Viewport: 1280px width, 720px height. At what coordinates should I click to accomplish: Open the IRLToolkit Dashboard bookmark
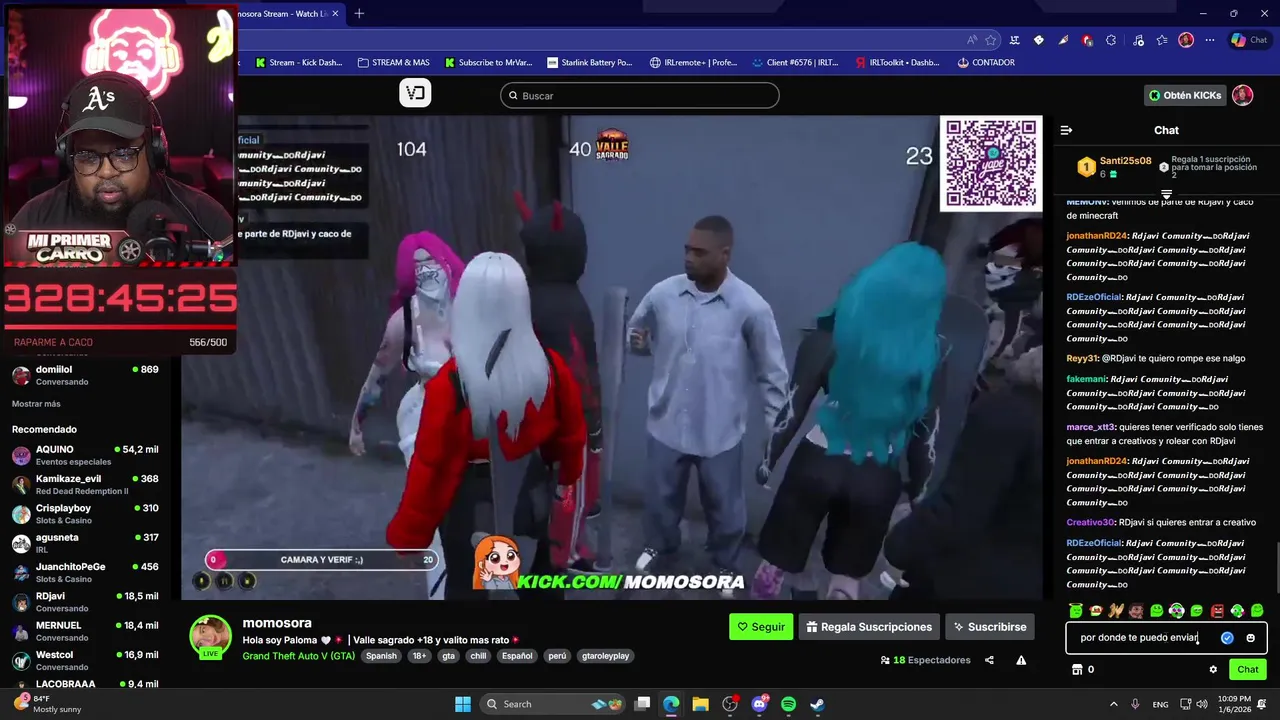click(x=897, y=62)
